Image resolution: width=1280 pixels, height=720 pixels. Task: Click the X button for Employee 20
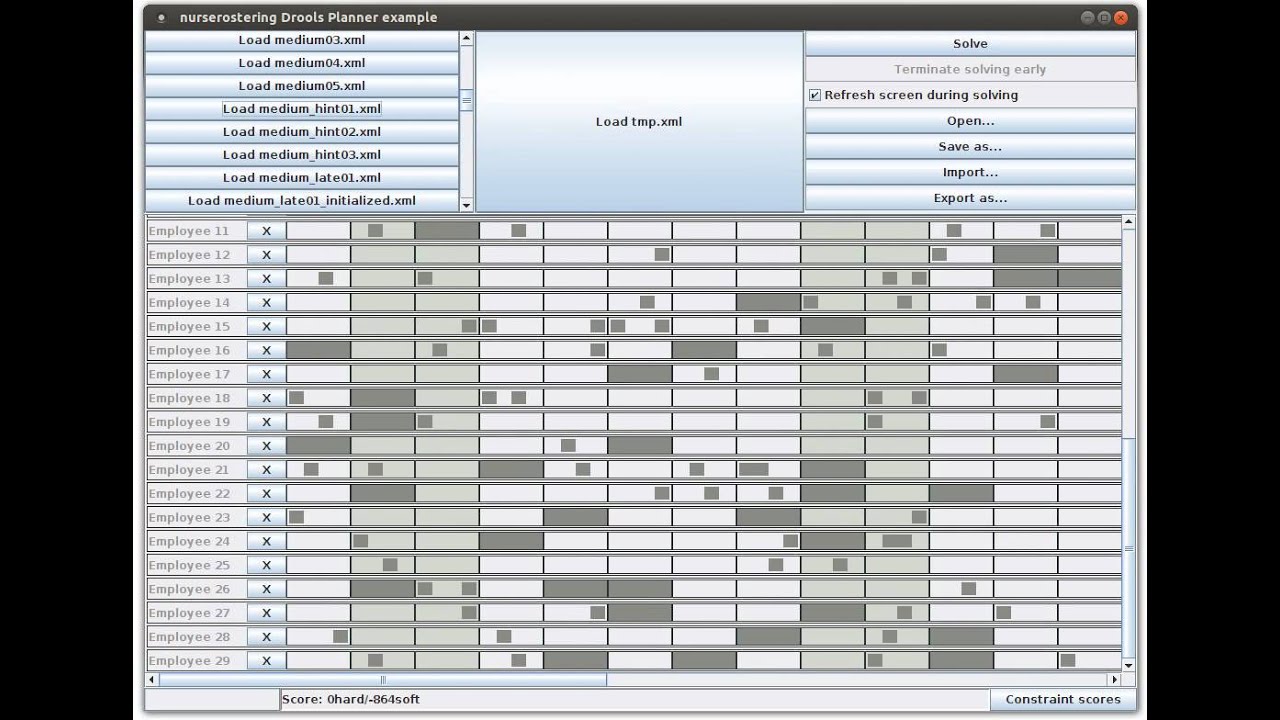(266, 446)
